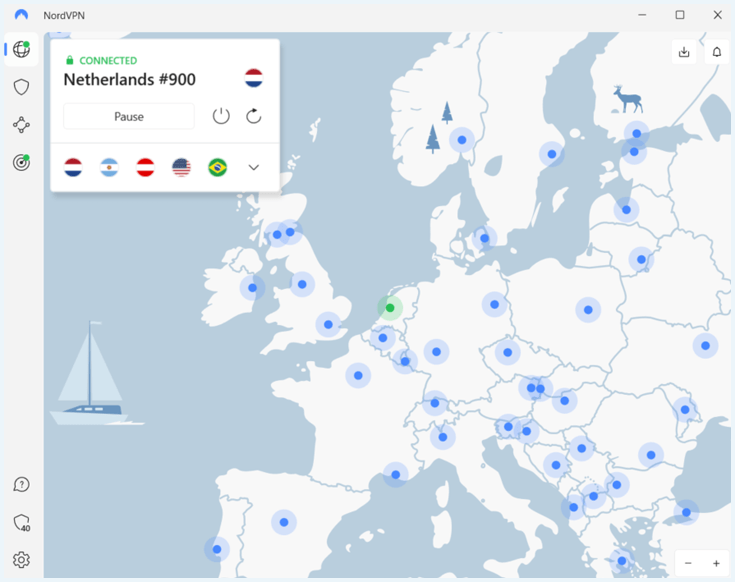Select the Denmark server pin on map
The height and width of the screenshot is (582, 735).
coord(484,238)
